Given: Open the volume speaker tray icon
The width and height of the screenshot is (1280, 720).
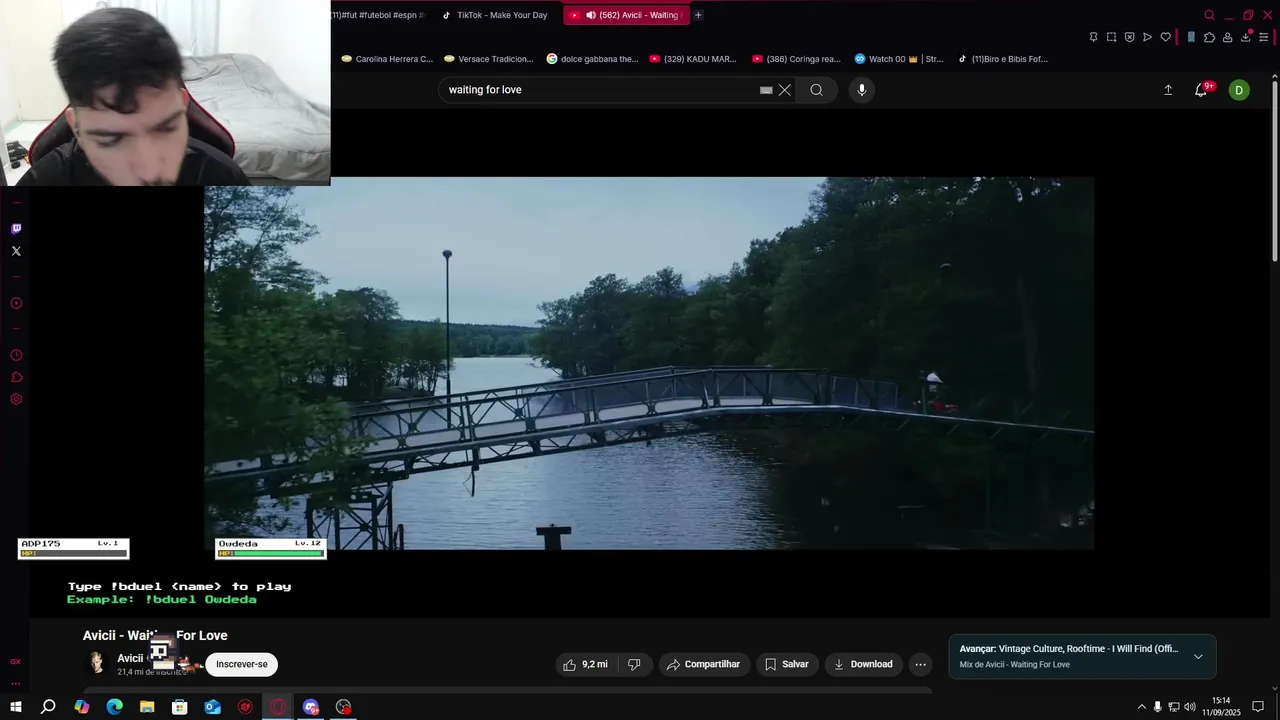Looking at the screenshot, I should 1190,707.
